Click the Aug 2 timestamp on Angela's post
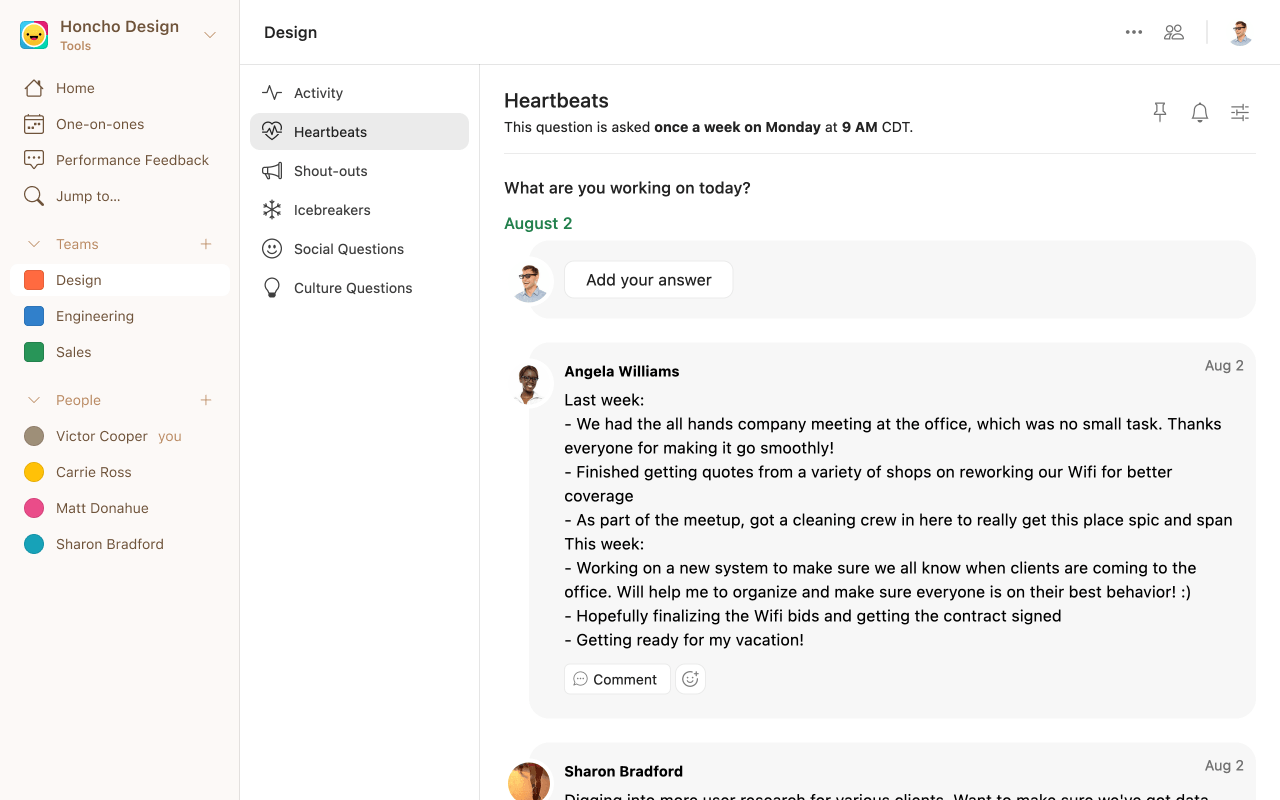Screen dimensions: 1280x800 pyautogui.click(x=1224, y=366)
